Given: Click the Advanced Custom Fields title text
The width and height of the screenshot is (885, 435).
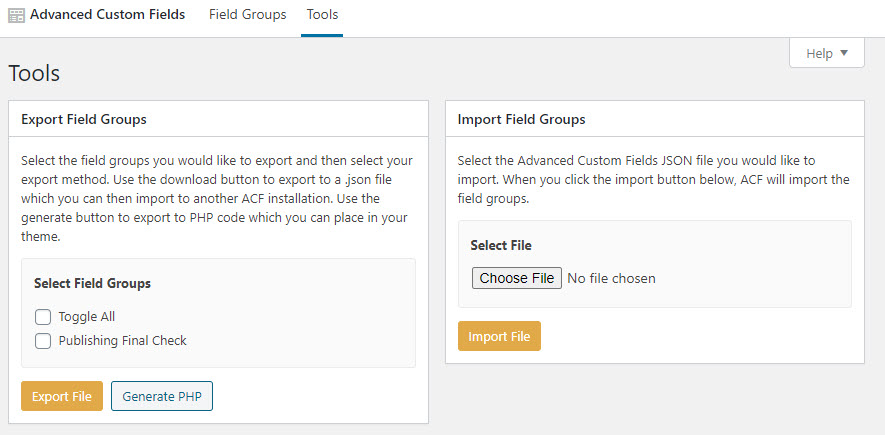Looking at the screenshot, I should click(107, 15).
